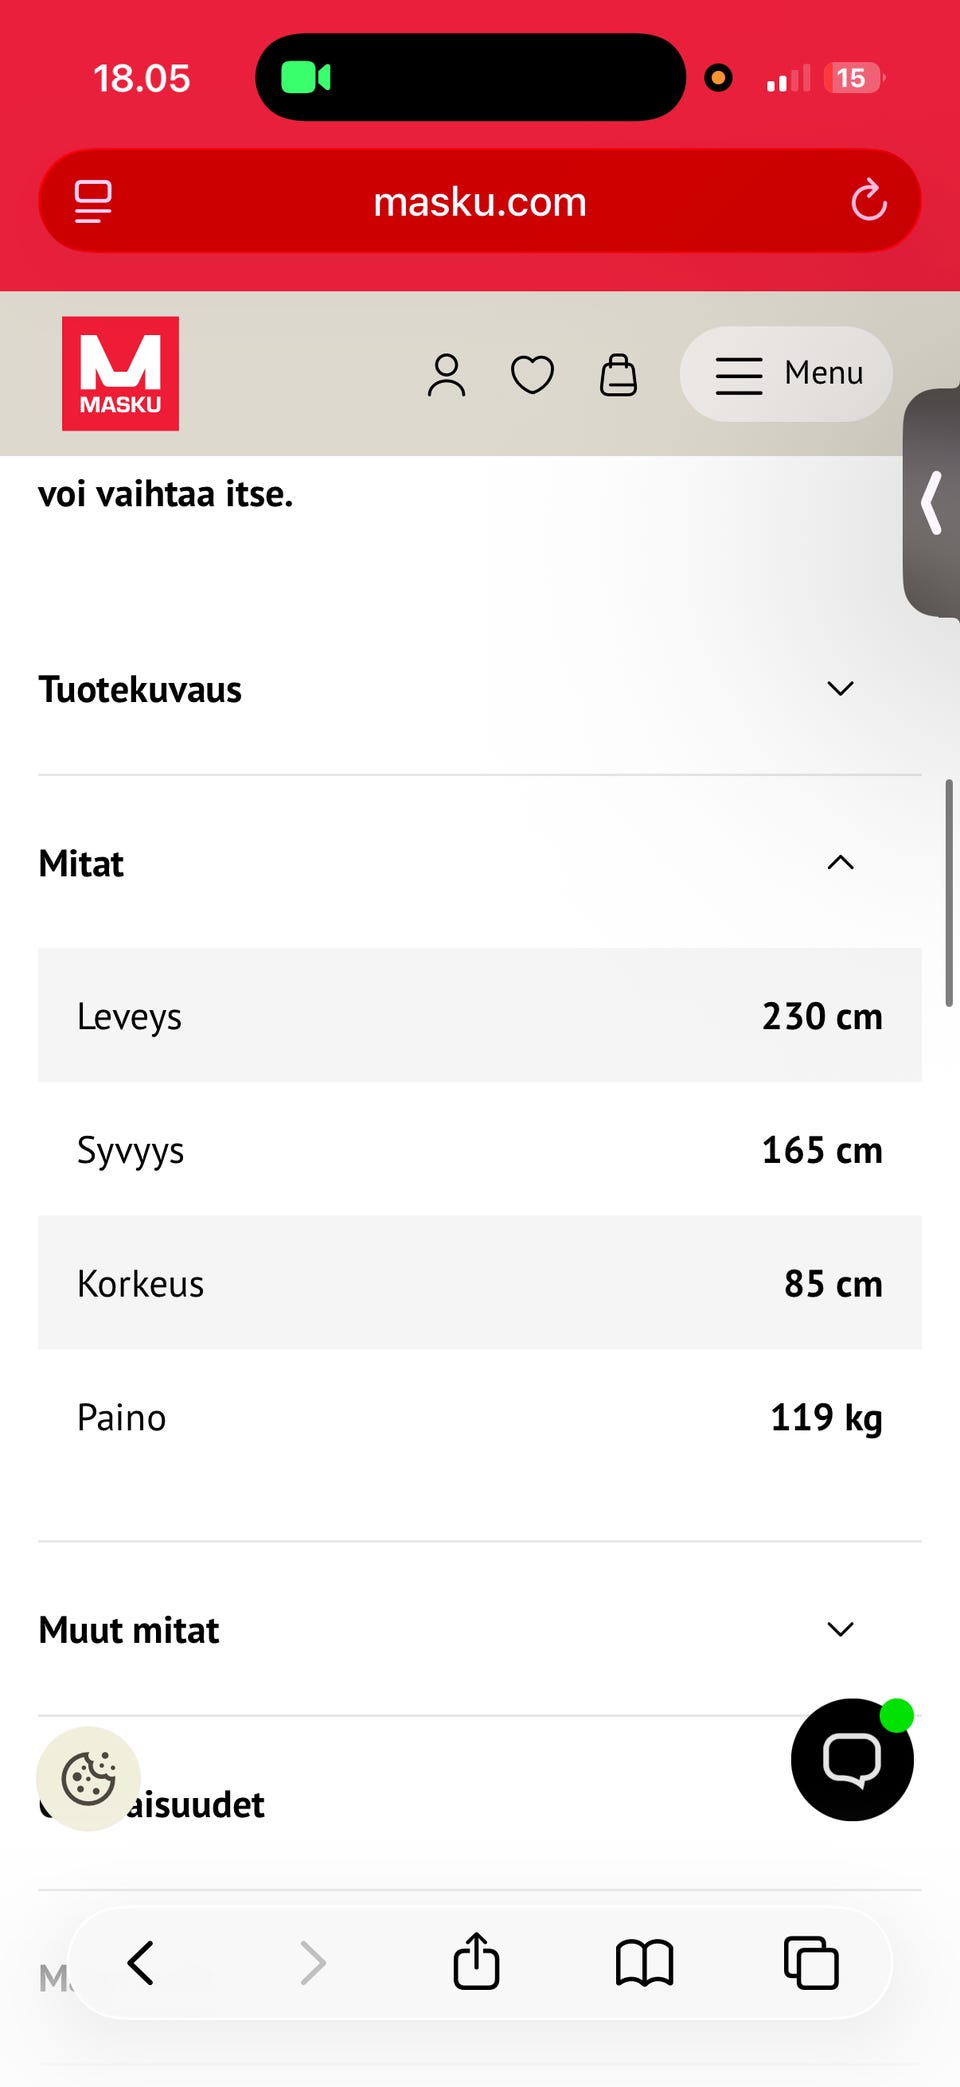Tap the green camera indicator
960x2087 pixels.
click(x=305, y=78)
